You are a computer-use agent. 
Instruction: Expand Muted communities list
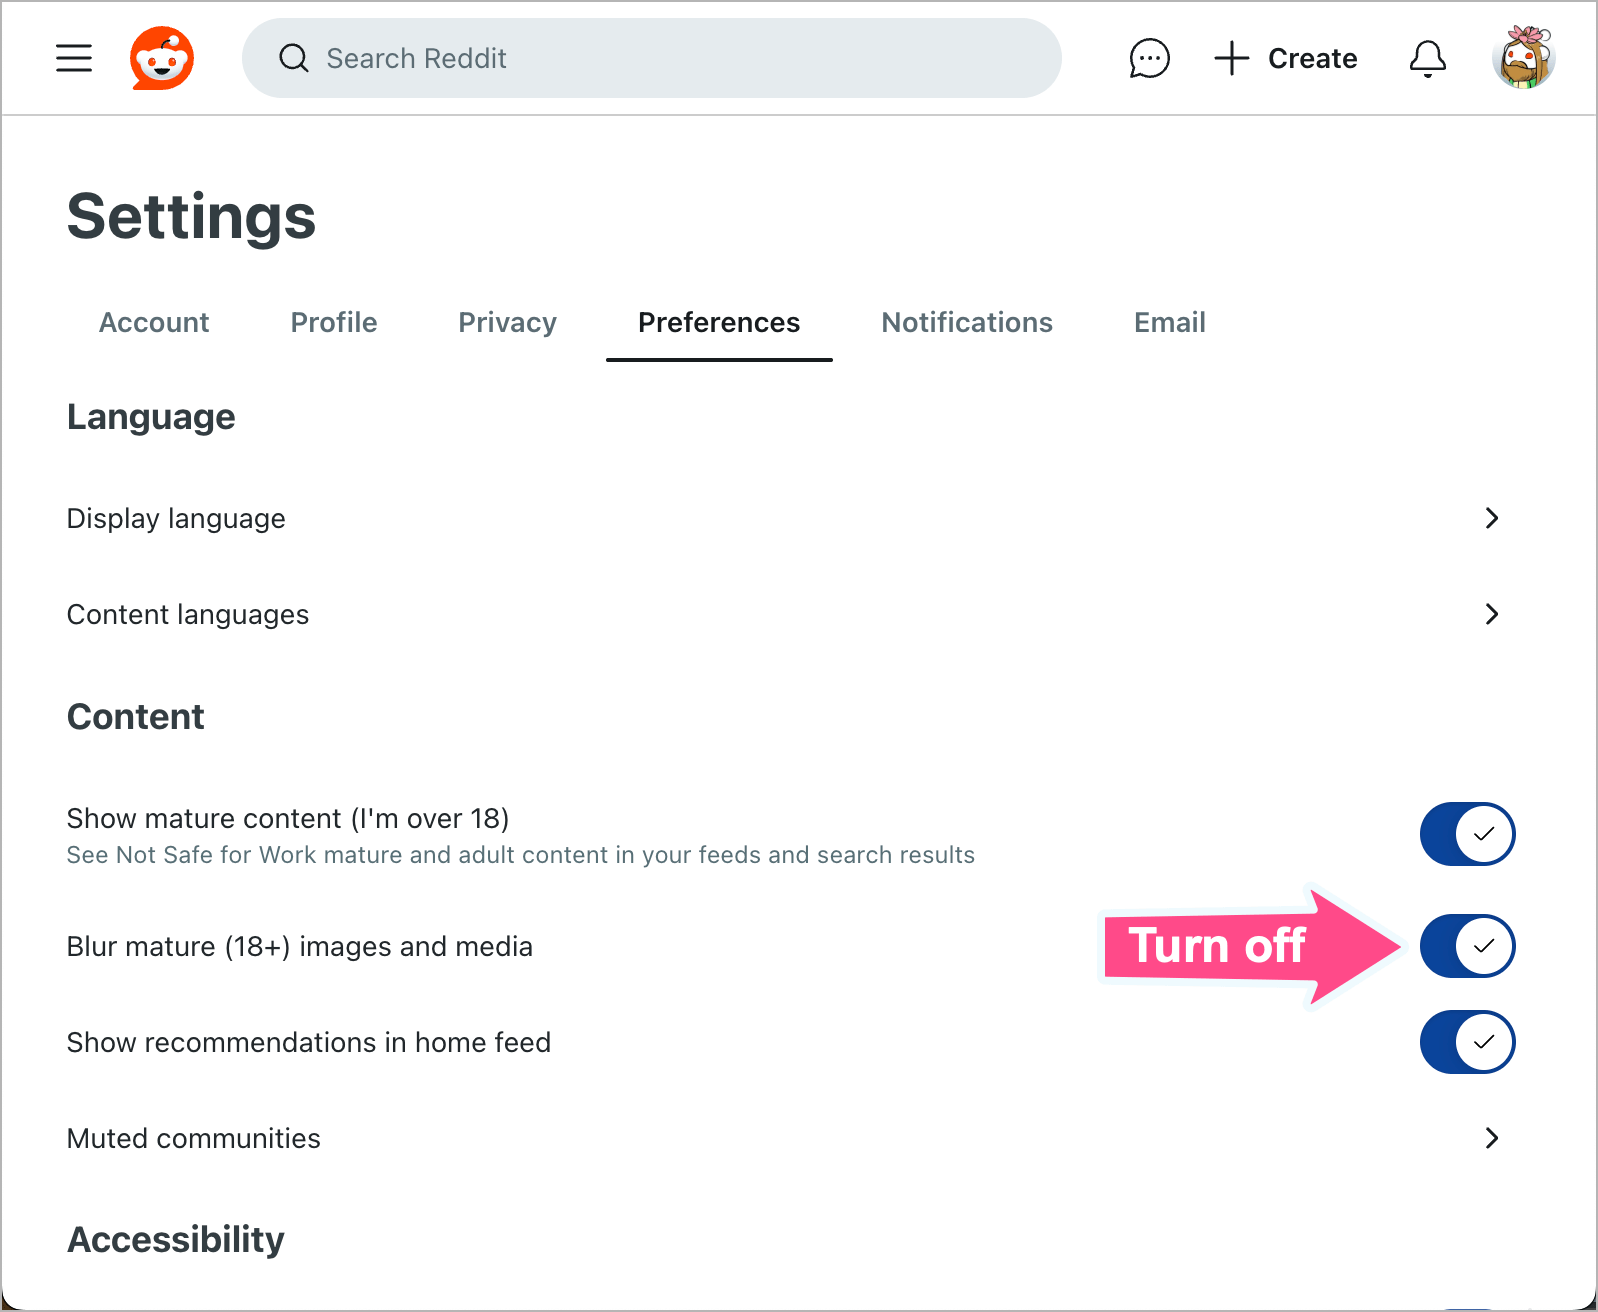point(1491,1138)
